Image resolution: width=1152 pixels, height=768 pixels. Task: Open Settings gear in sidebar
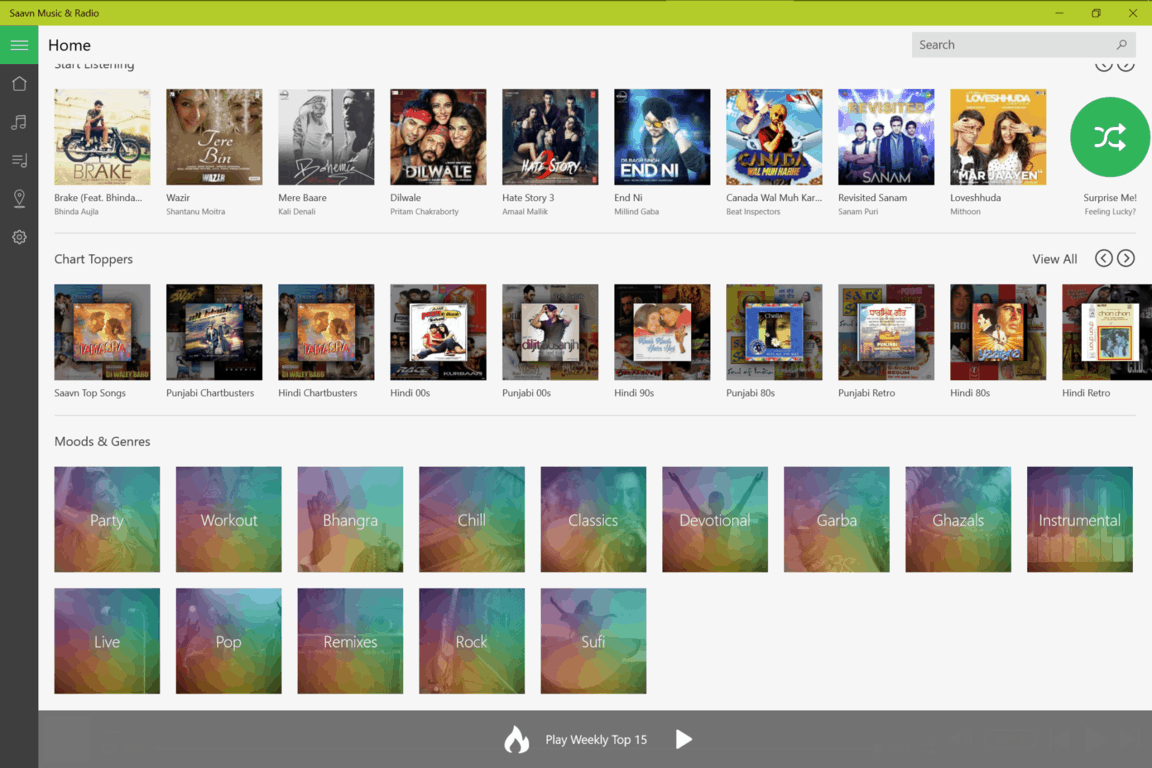point(19,237)
